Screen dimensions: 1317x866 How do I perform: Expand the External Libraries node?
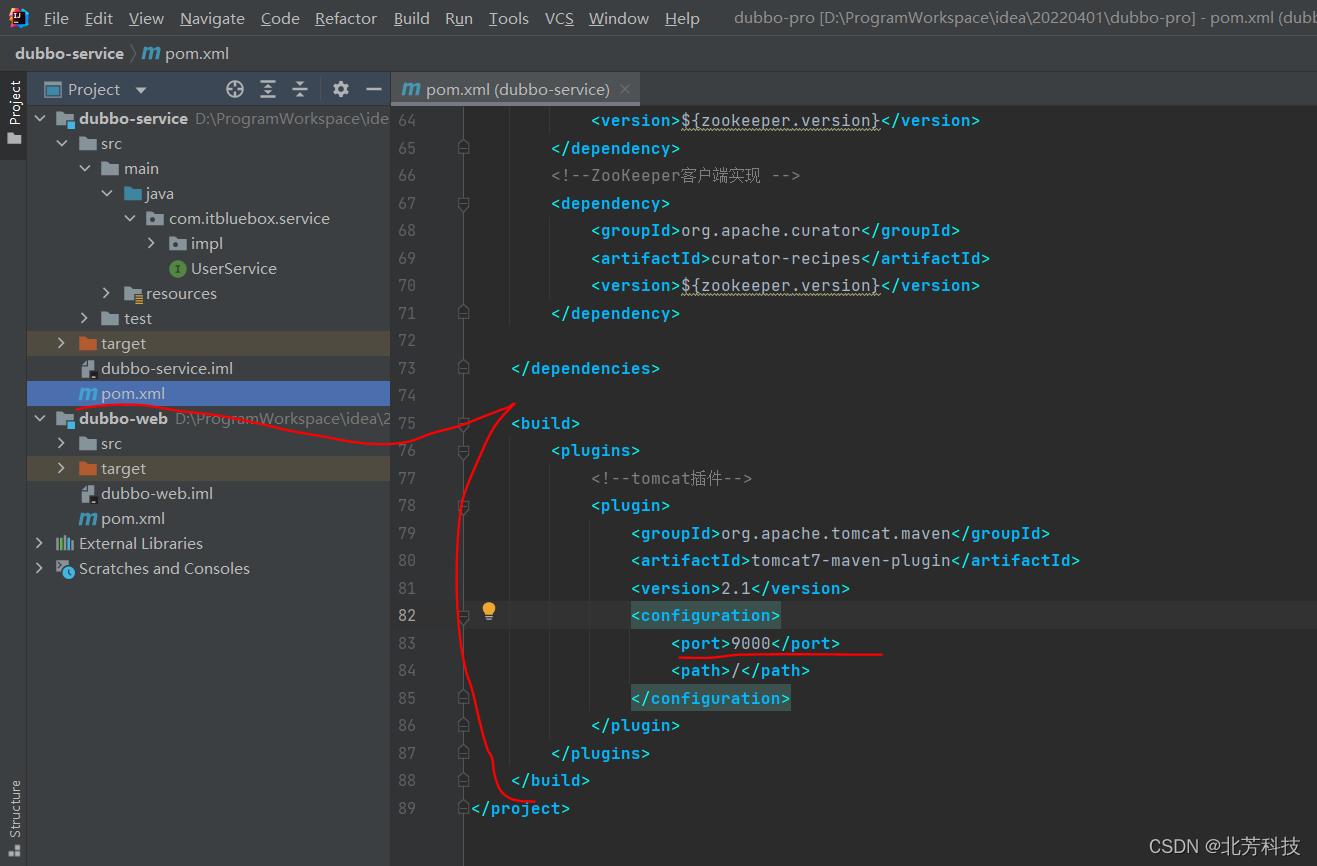[40, 543]
